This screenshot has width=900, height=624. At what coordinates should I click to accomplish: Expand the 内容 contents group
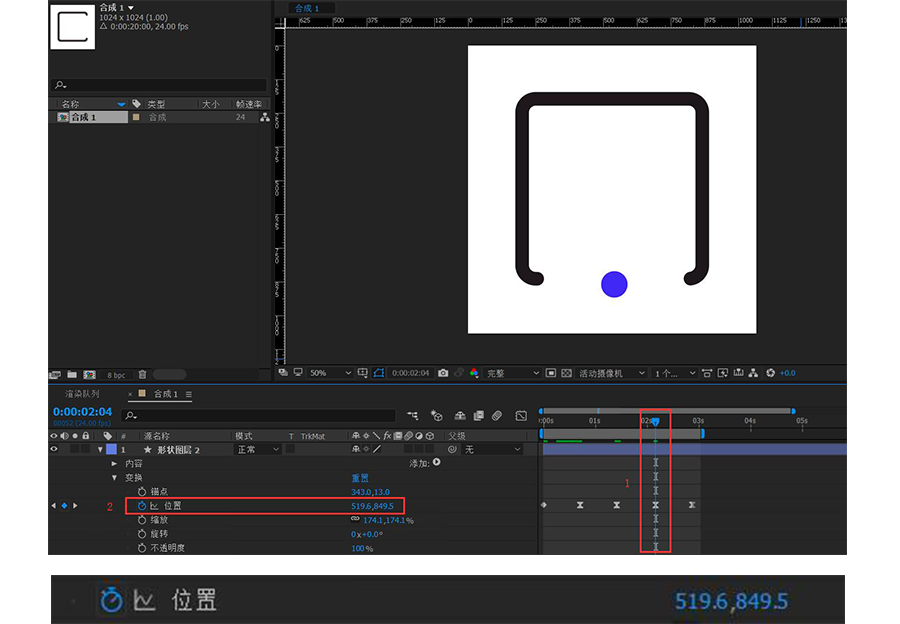coord(114,464)
